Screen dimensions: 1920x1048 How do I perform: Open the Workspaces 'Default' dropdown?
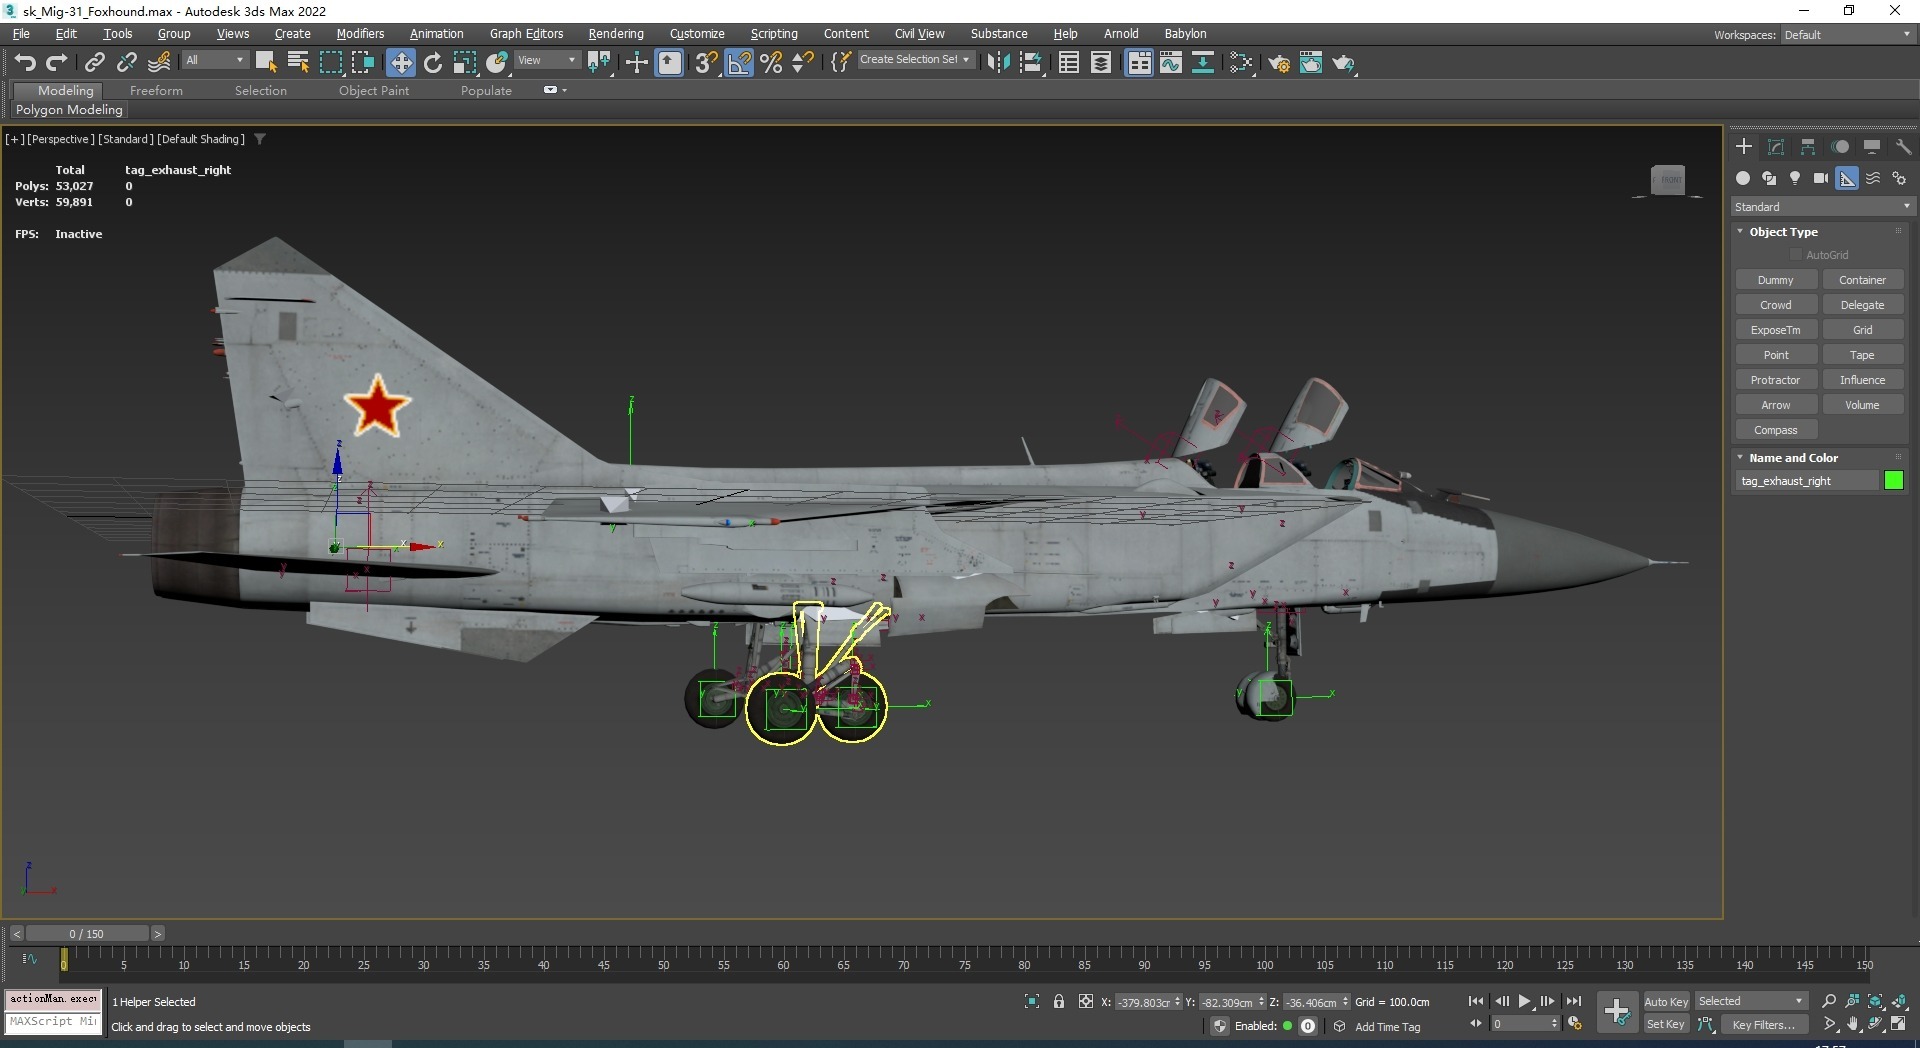1847,35
